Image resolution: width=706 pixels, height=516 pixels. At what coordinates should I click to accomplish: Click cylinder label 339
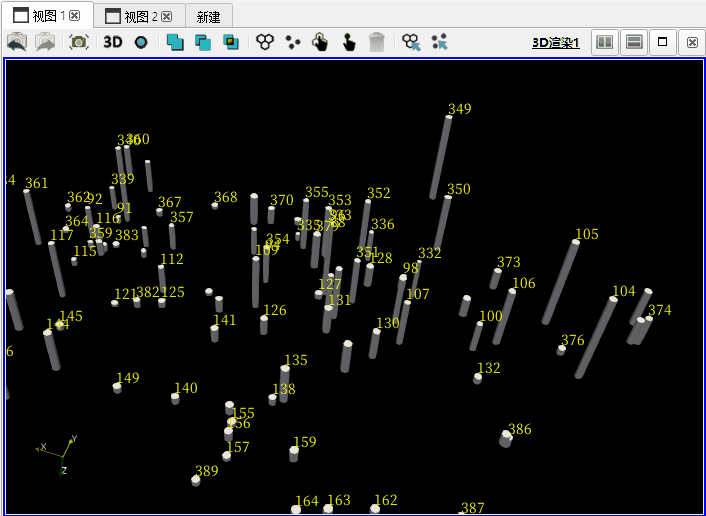coord(122,179)
